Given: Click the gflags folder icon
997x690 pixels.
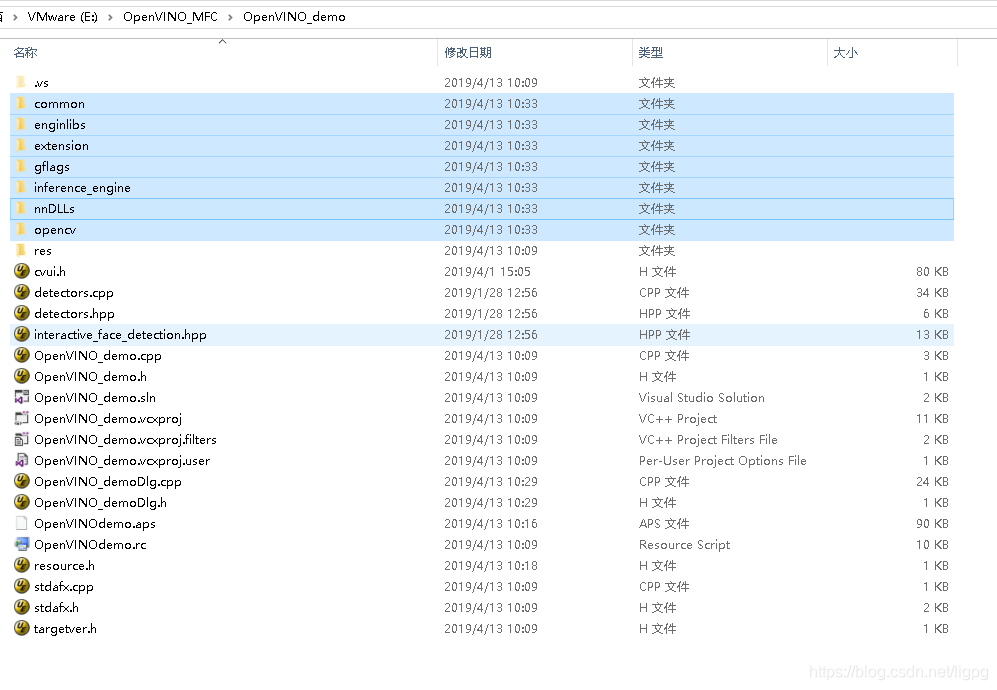Looking at the screenshot, I should pyautogui.click(x=21, y=166).
